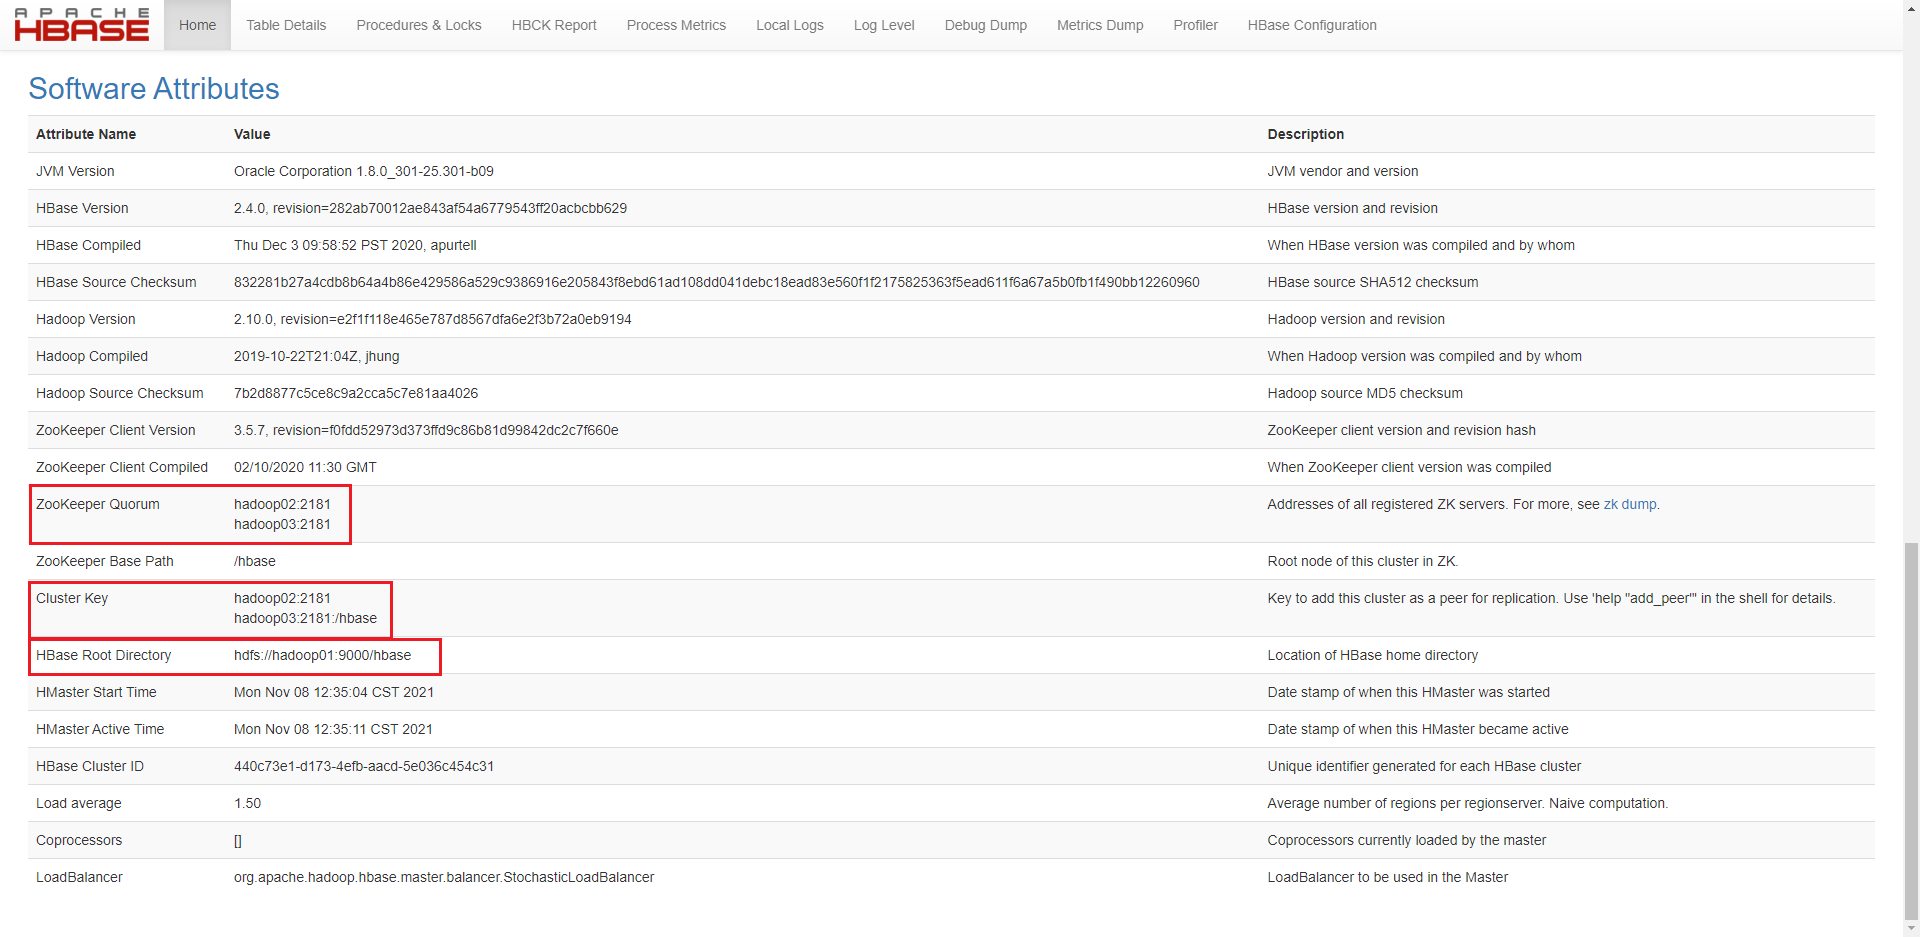Click the Coprocessors label
The image size is (1920, 937).
(79, 840)
